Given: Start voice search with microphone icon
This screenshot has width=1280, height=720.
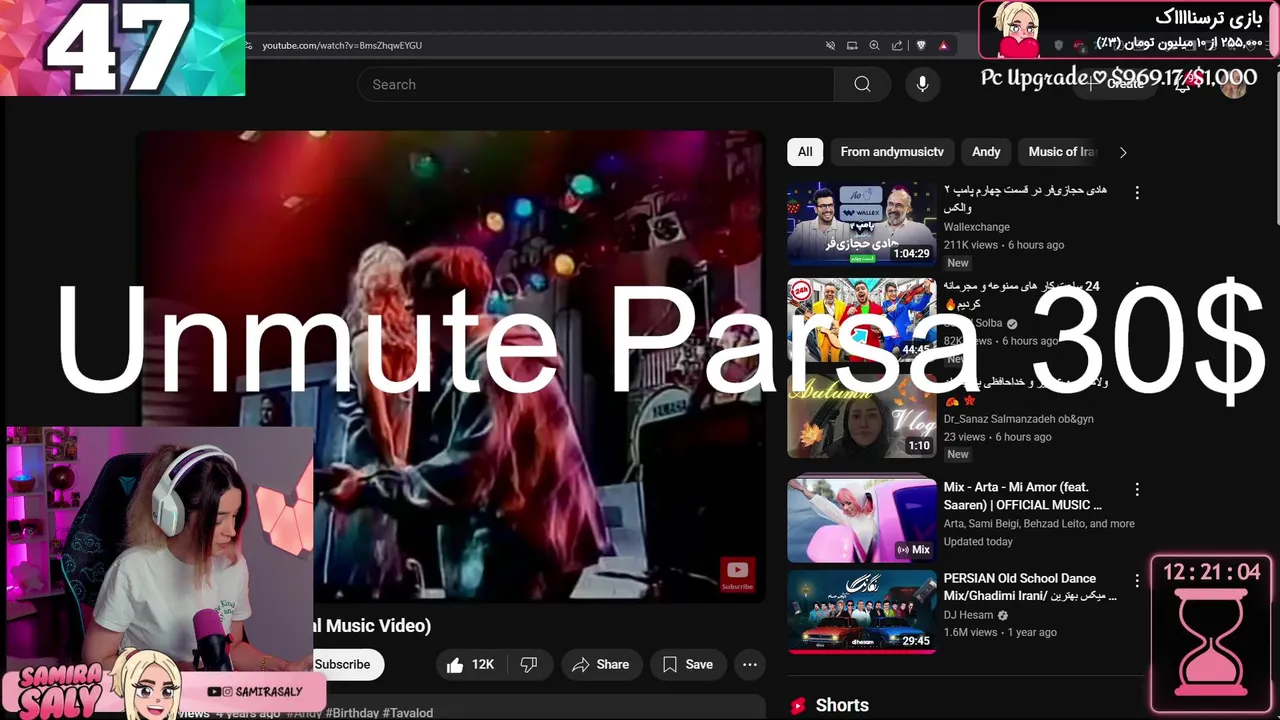Looking at the screenshot, I should click(922, 84).
